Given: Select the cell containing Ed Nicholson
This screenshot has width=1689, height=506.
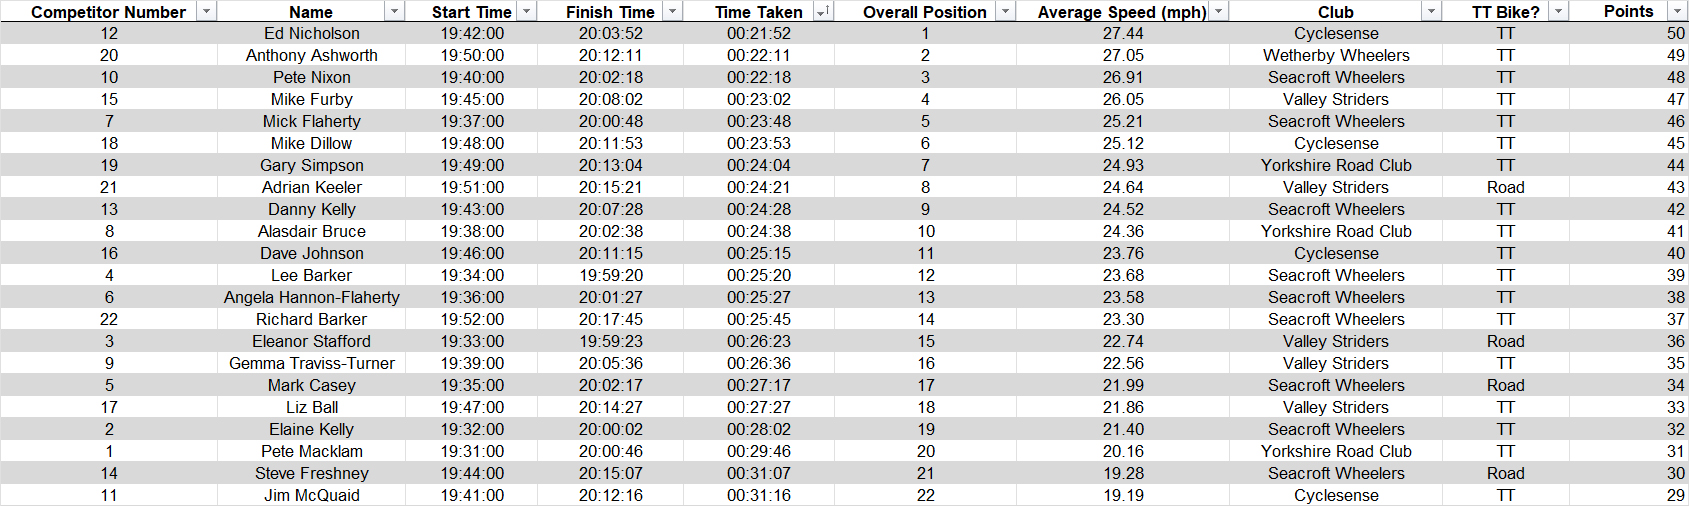Looking at the screenshot, I should 311,34.
